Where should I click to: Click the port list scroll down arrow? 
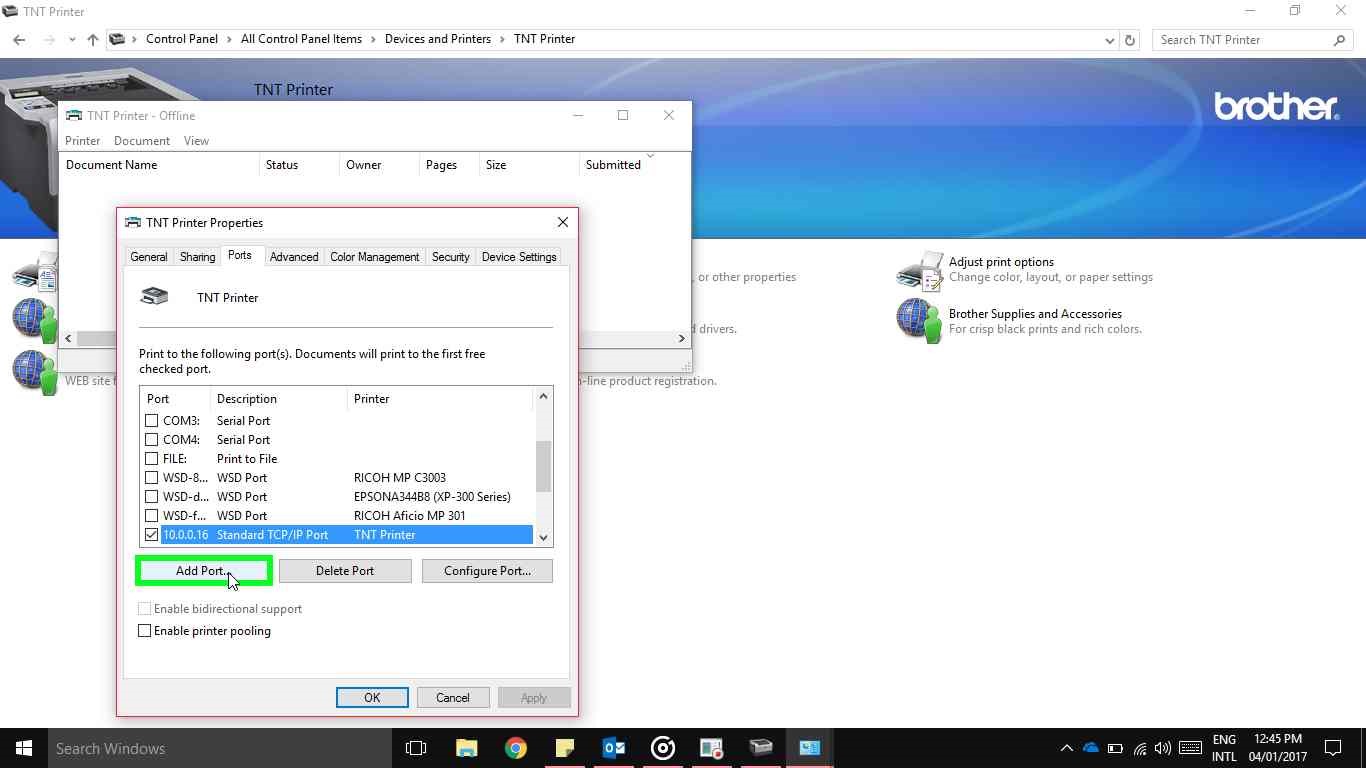click(x=544, y=537)
